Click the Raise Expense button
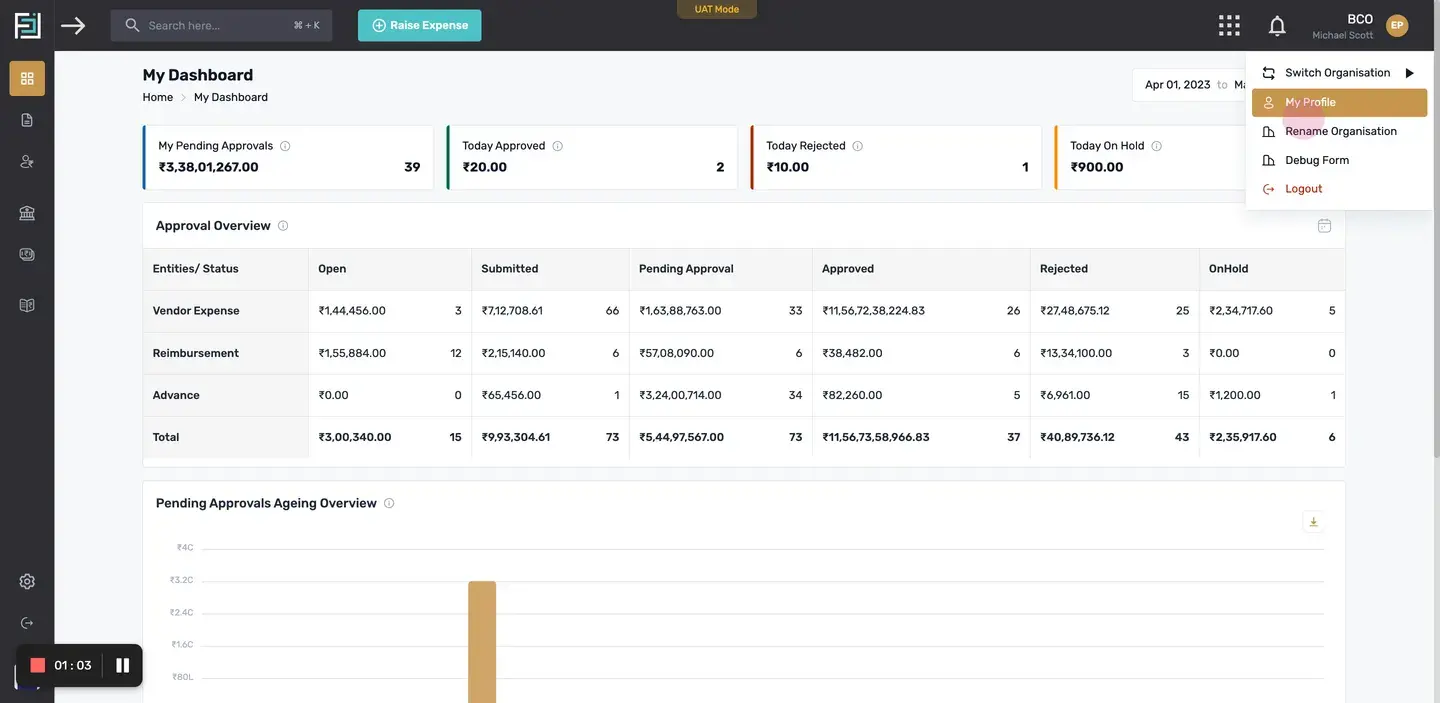 (420, 25)
